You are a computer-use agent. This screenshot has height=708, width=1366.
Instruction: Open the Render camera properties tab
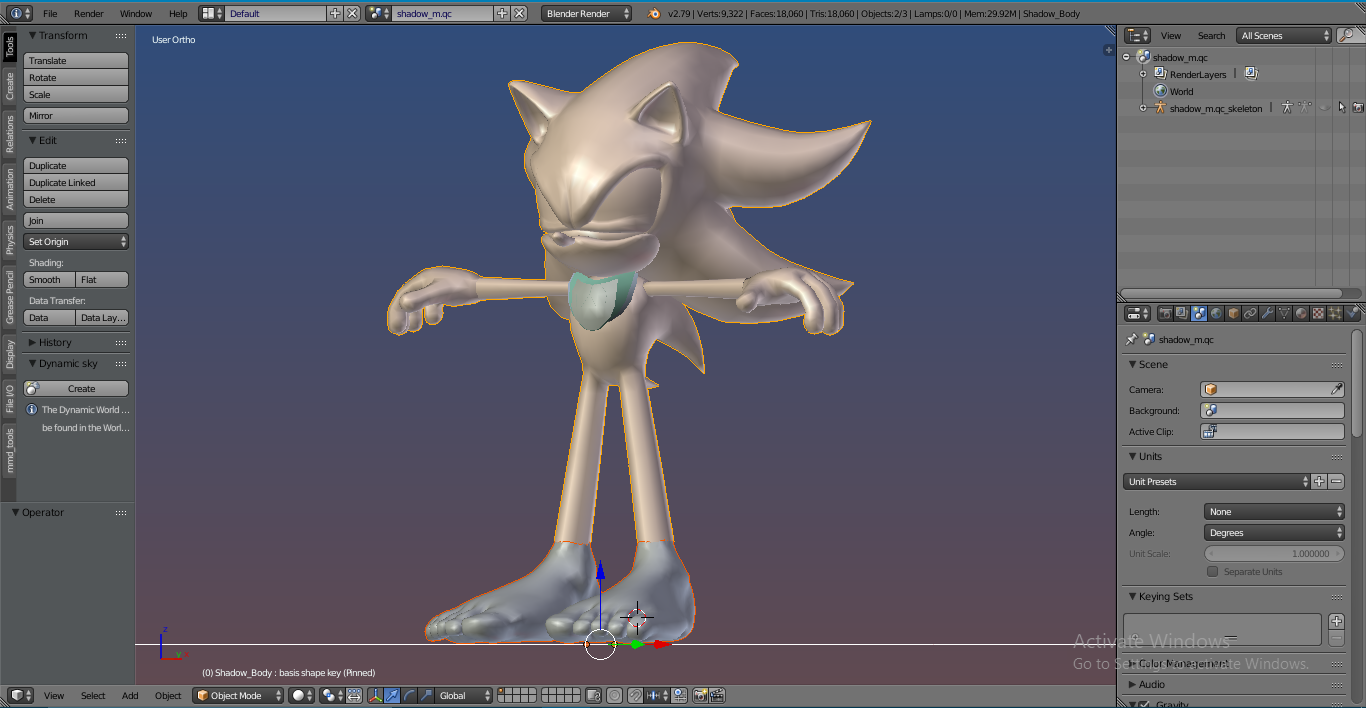1165,313
